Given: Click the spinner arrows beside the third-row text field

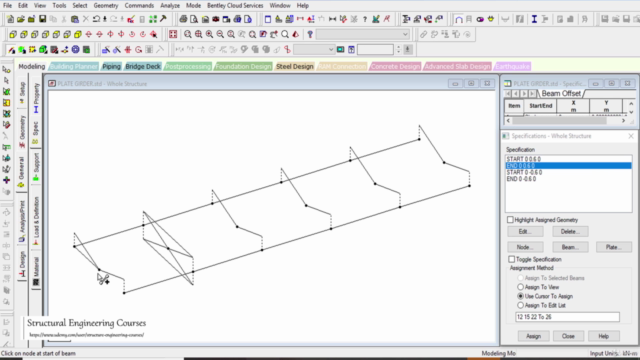Looking at the screenshot, I should click(399, 50).
